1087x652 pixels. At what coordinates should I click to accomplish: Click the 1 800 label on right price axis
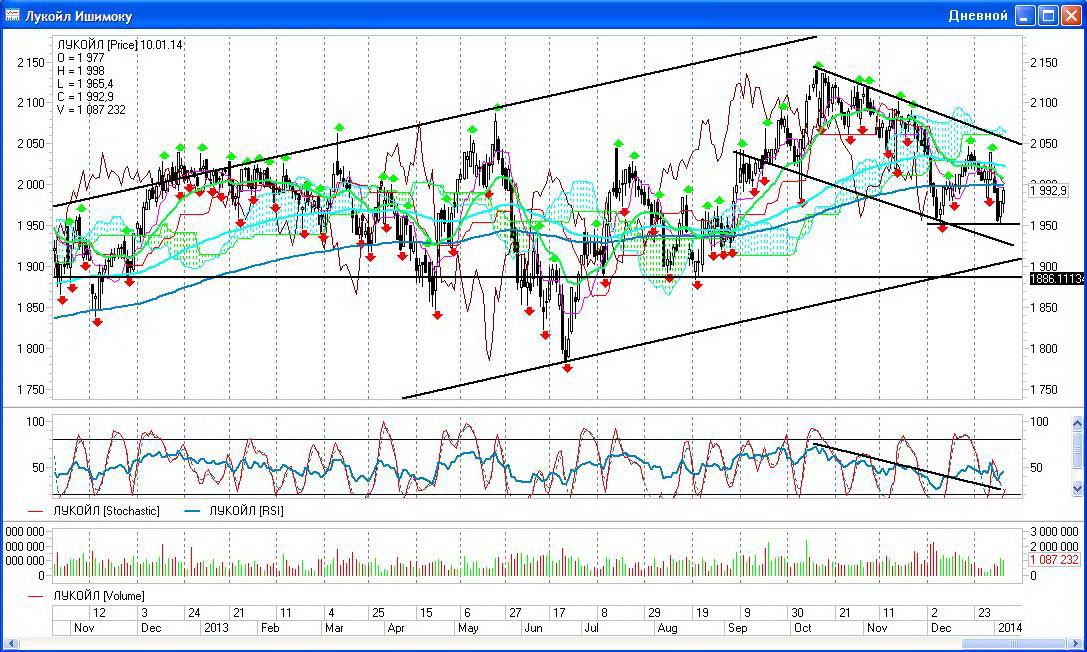click(1044, 349)
